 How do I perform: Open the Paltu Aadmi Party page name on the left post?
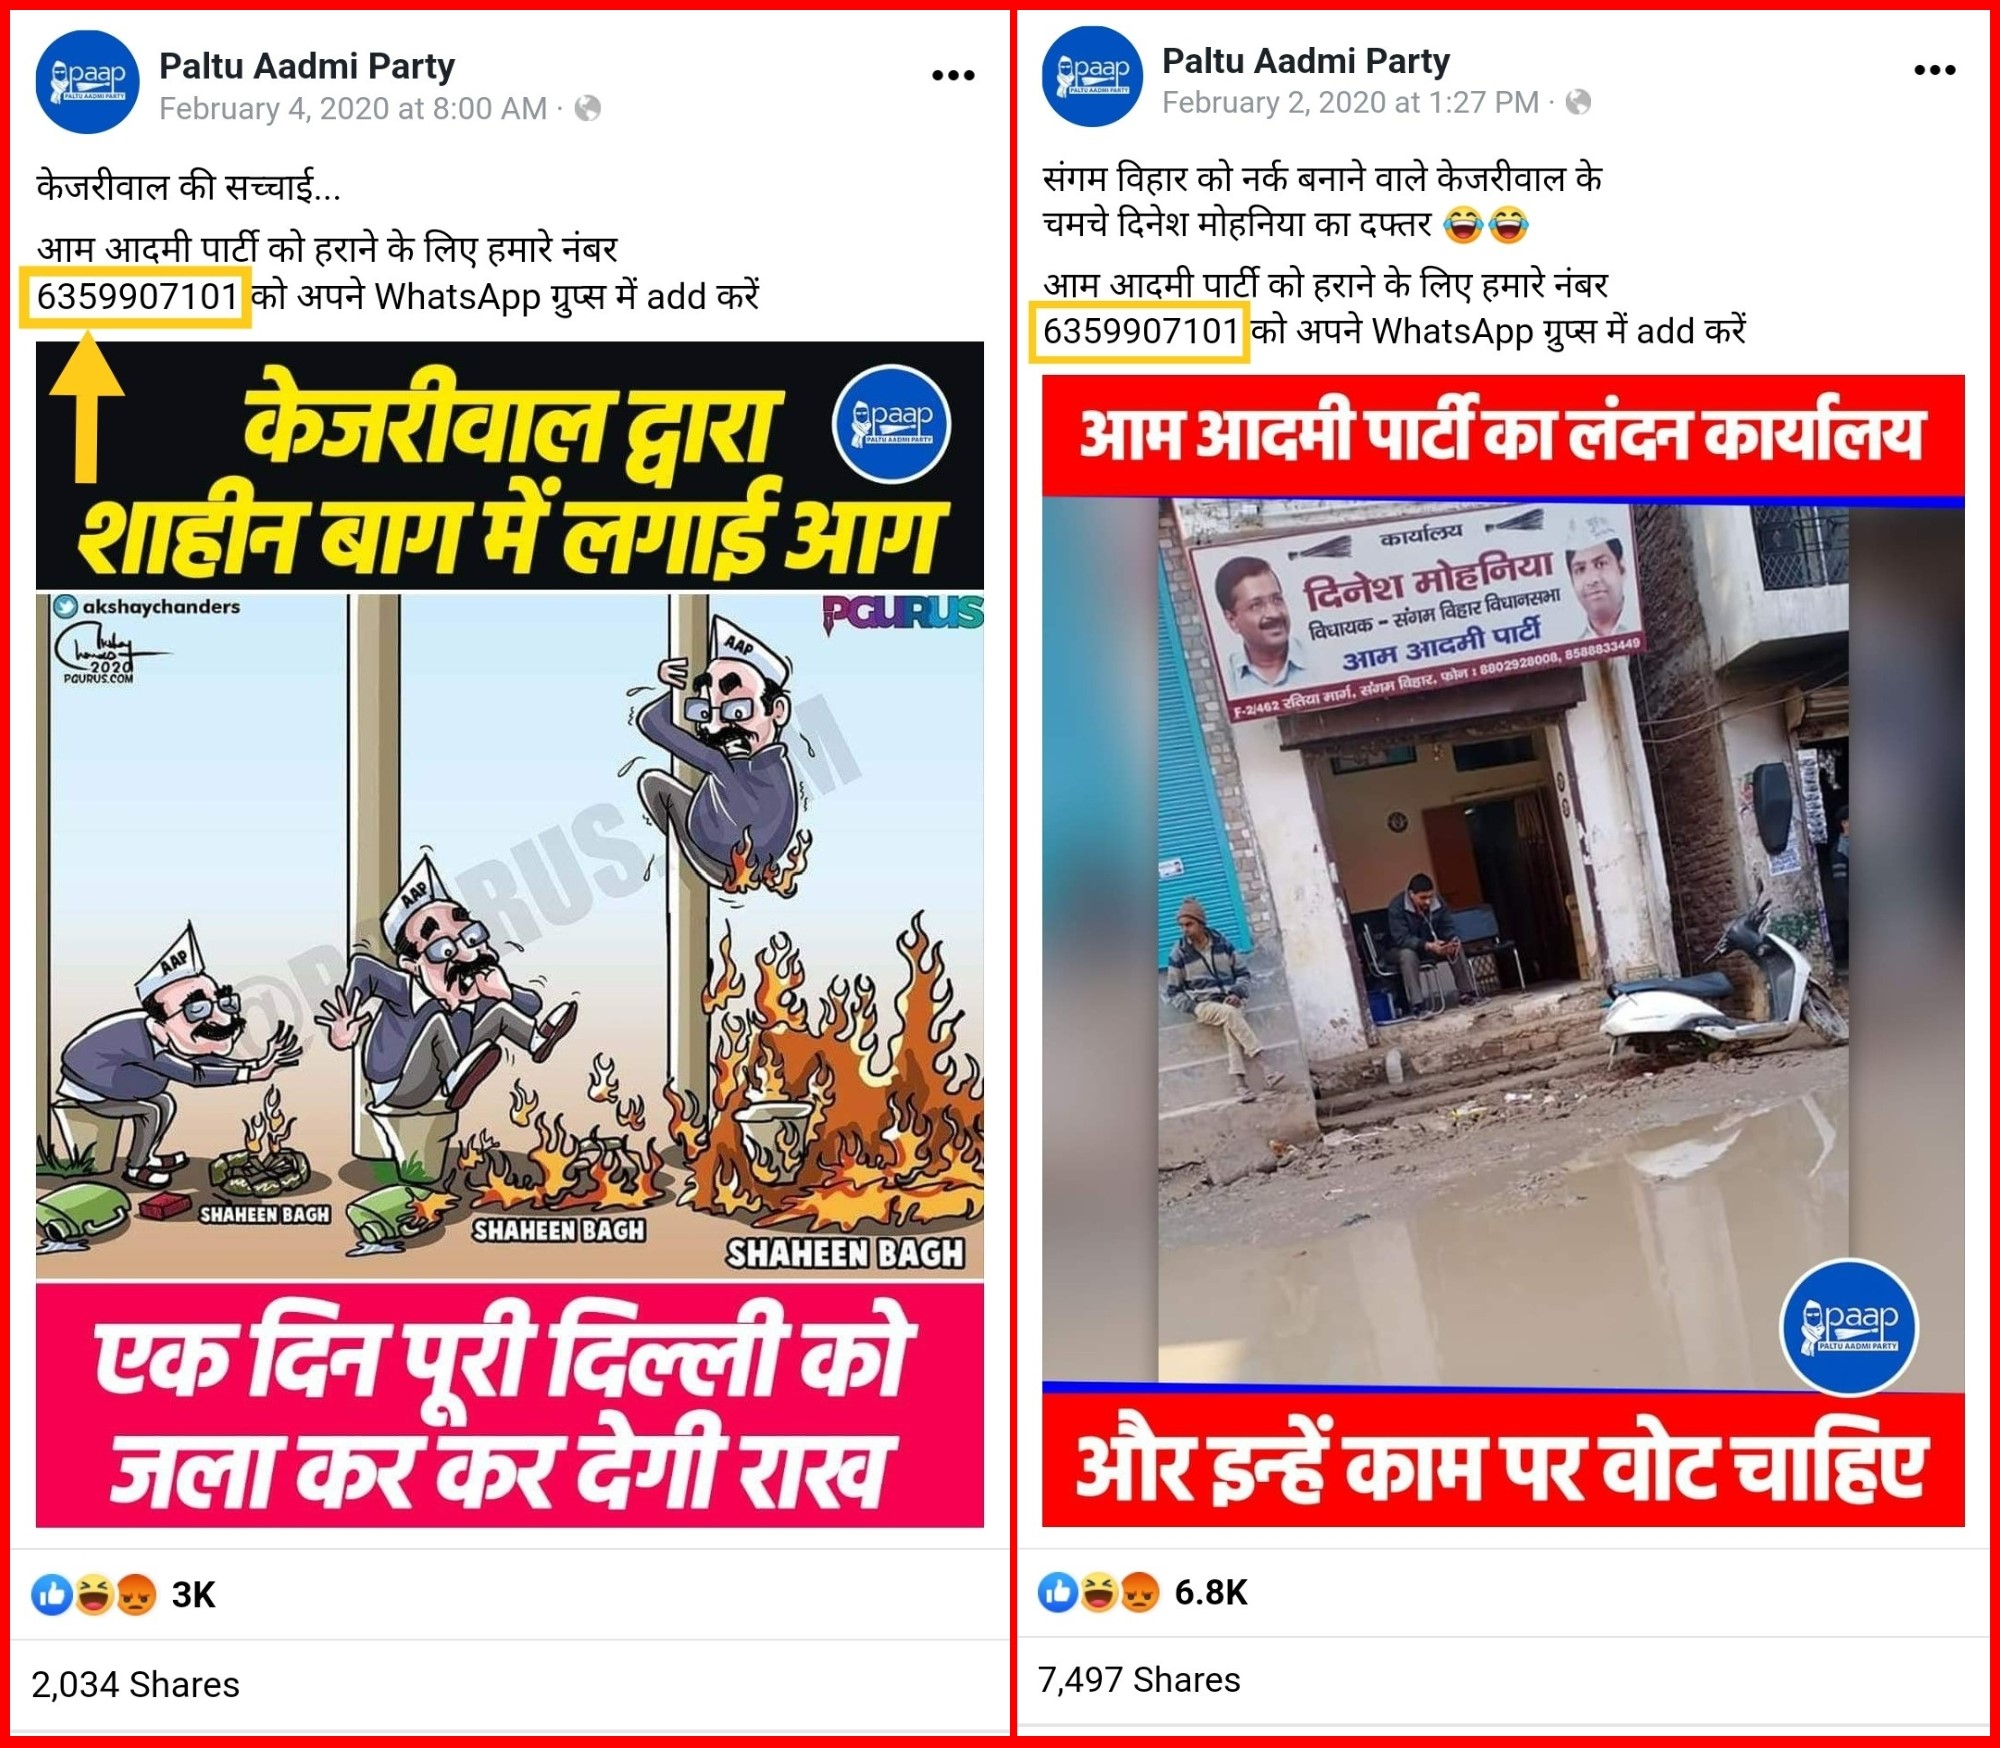tap(307, 66)
